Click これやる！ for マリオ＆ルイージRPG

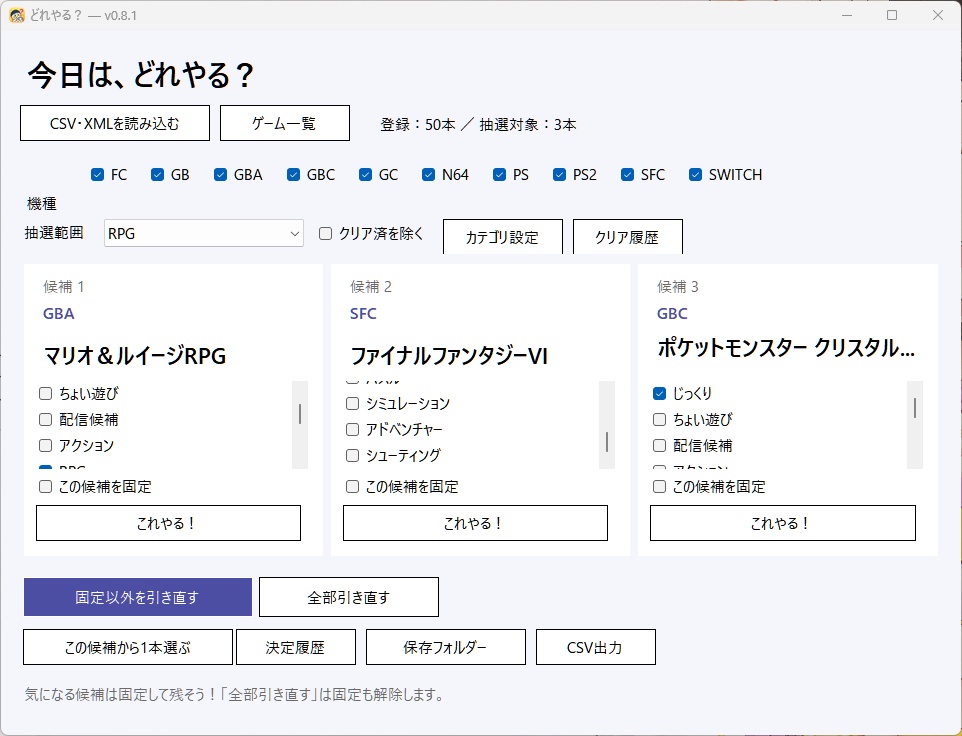pos(168,523)
